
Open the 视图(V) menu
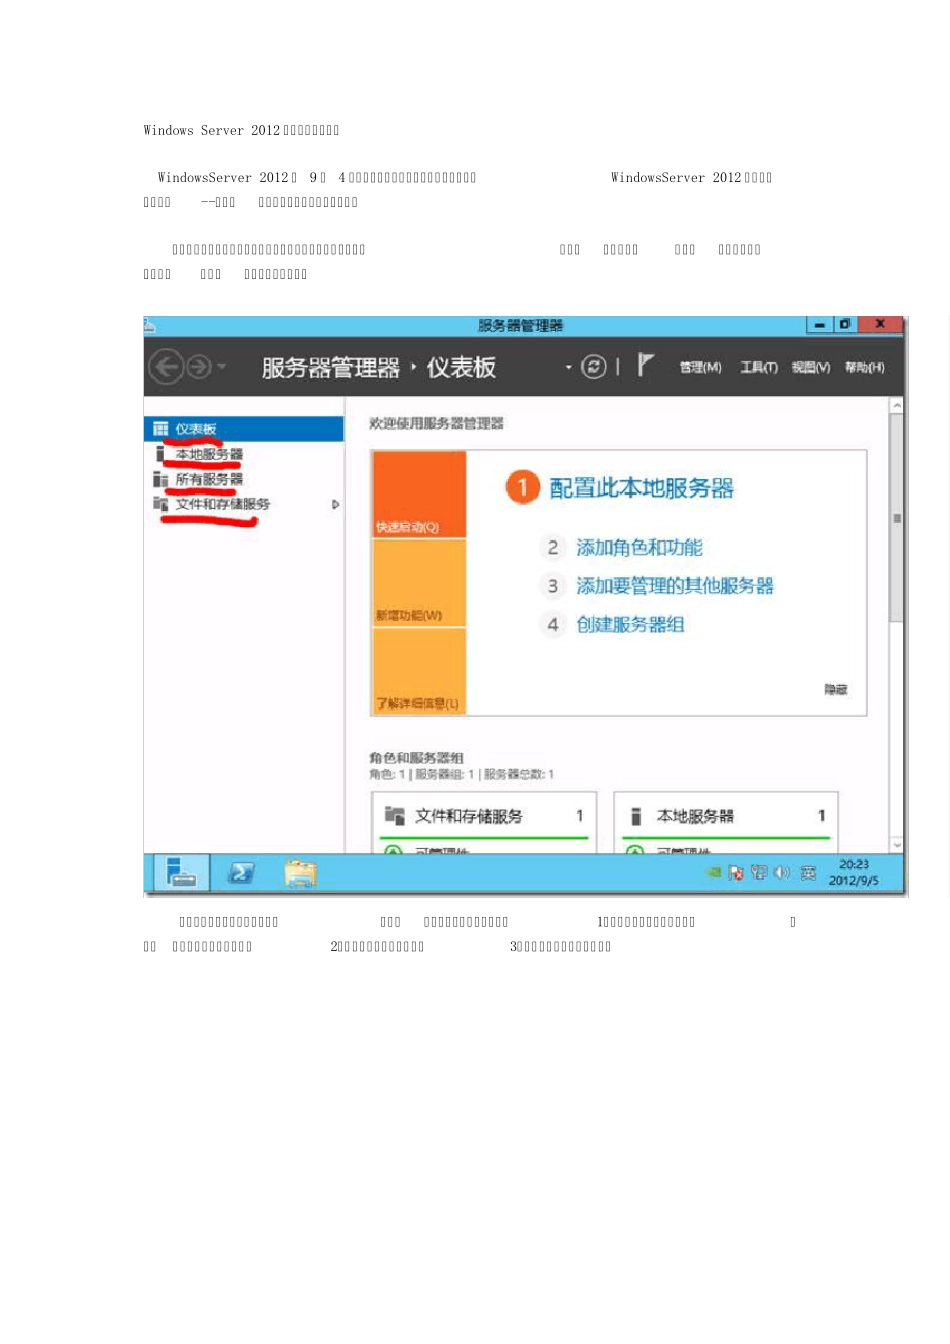coord(811,367)
